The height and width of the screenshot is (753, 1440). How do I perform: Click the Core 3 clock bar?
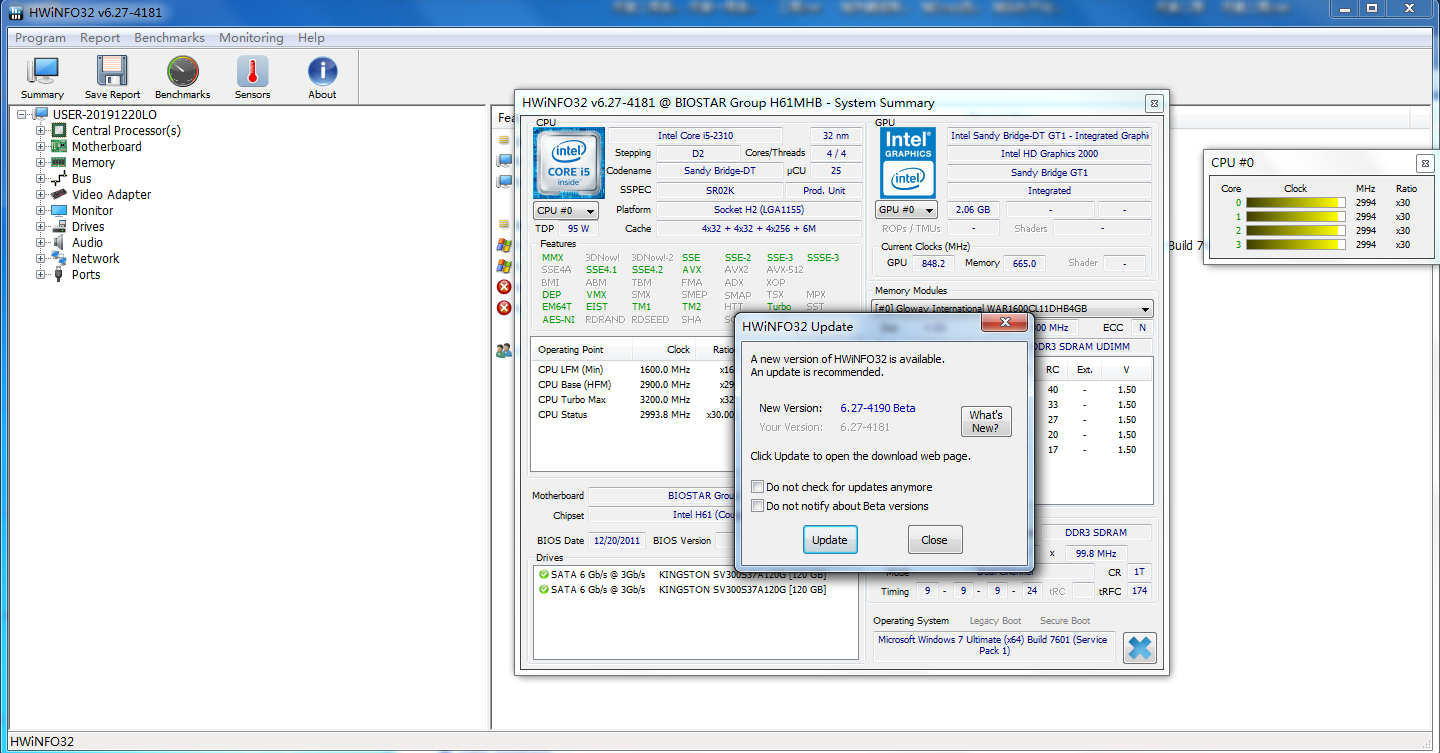click(1296, 245)
